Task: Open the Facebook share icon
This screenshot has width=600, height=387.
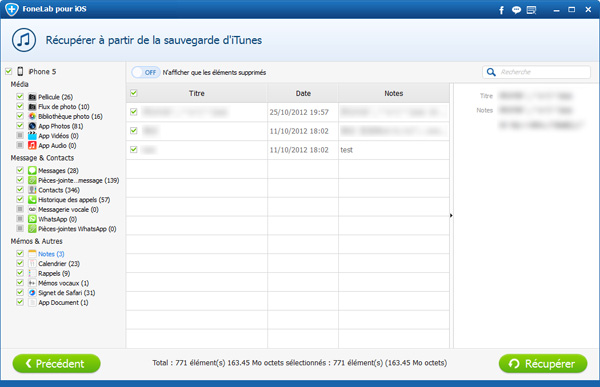Action: tap(501, 10)
